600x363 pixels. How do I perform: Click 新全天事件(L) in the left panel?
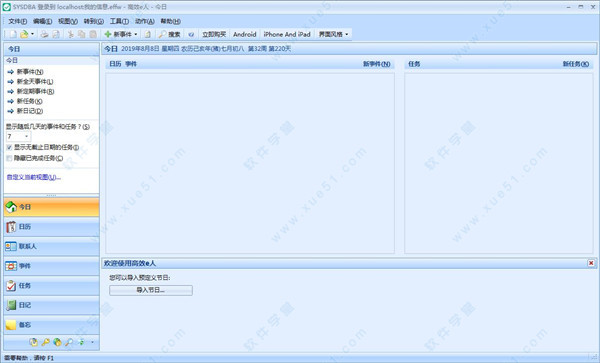pos(35,81)
